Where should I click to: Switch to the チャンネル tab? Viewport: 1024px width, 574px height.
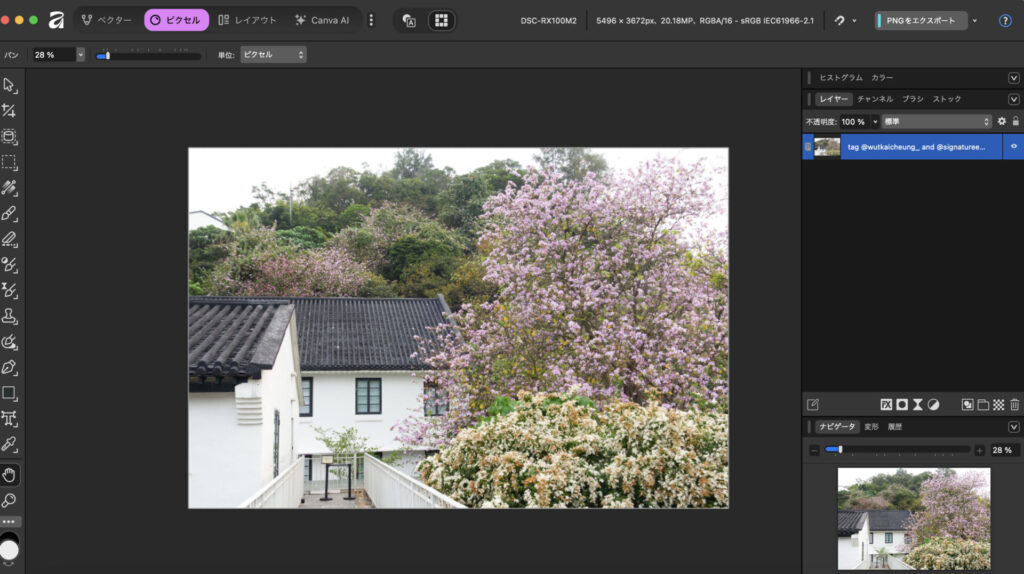coord(875,99)
